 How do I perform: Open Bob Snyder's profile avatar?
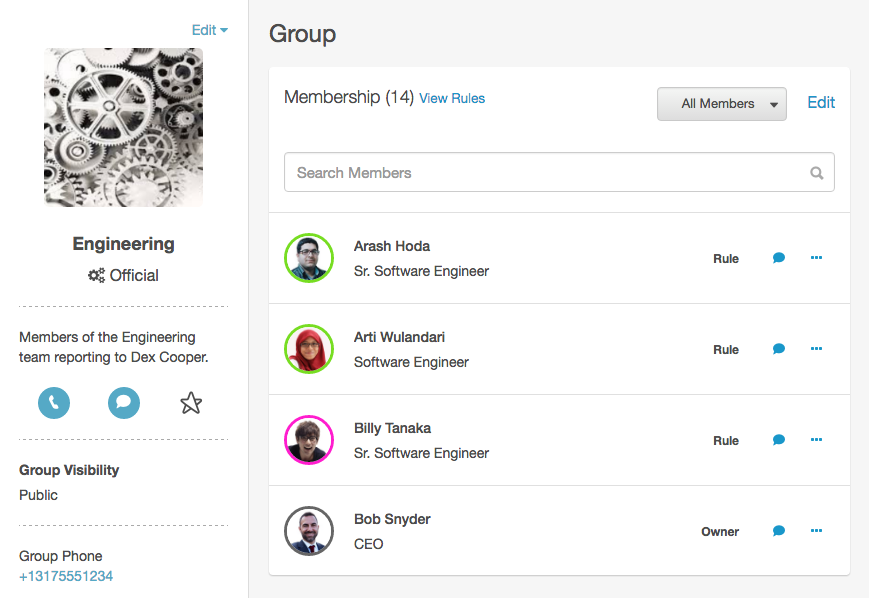pos(308,531)
